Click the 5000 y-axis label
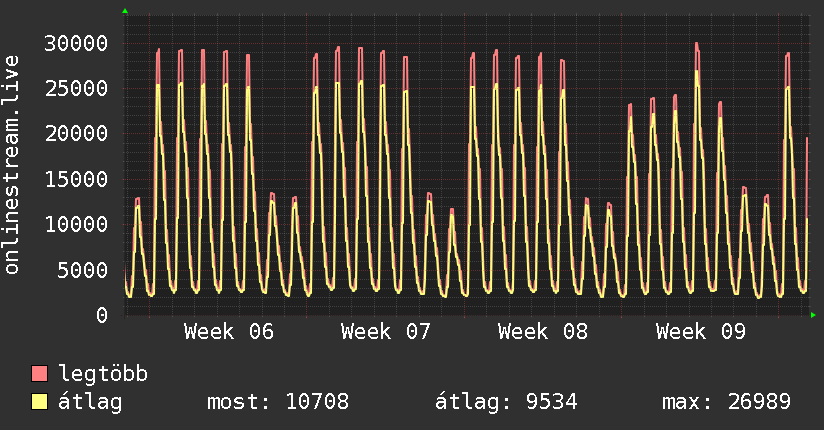Image resolution: width=824 pixels, height=430 pixels. [83, 270]
